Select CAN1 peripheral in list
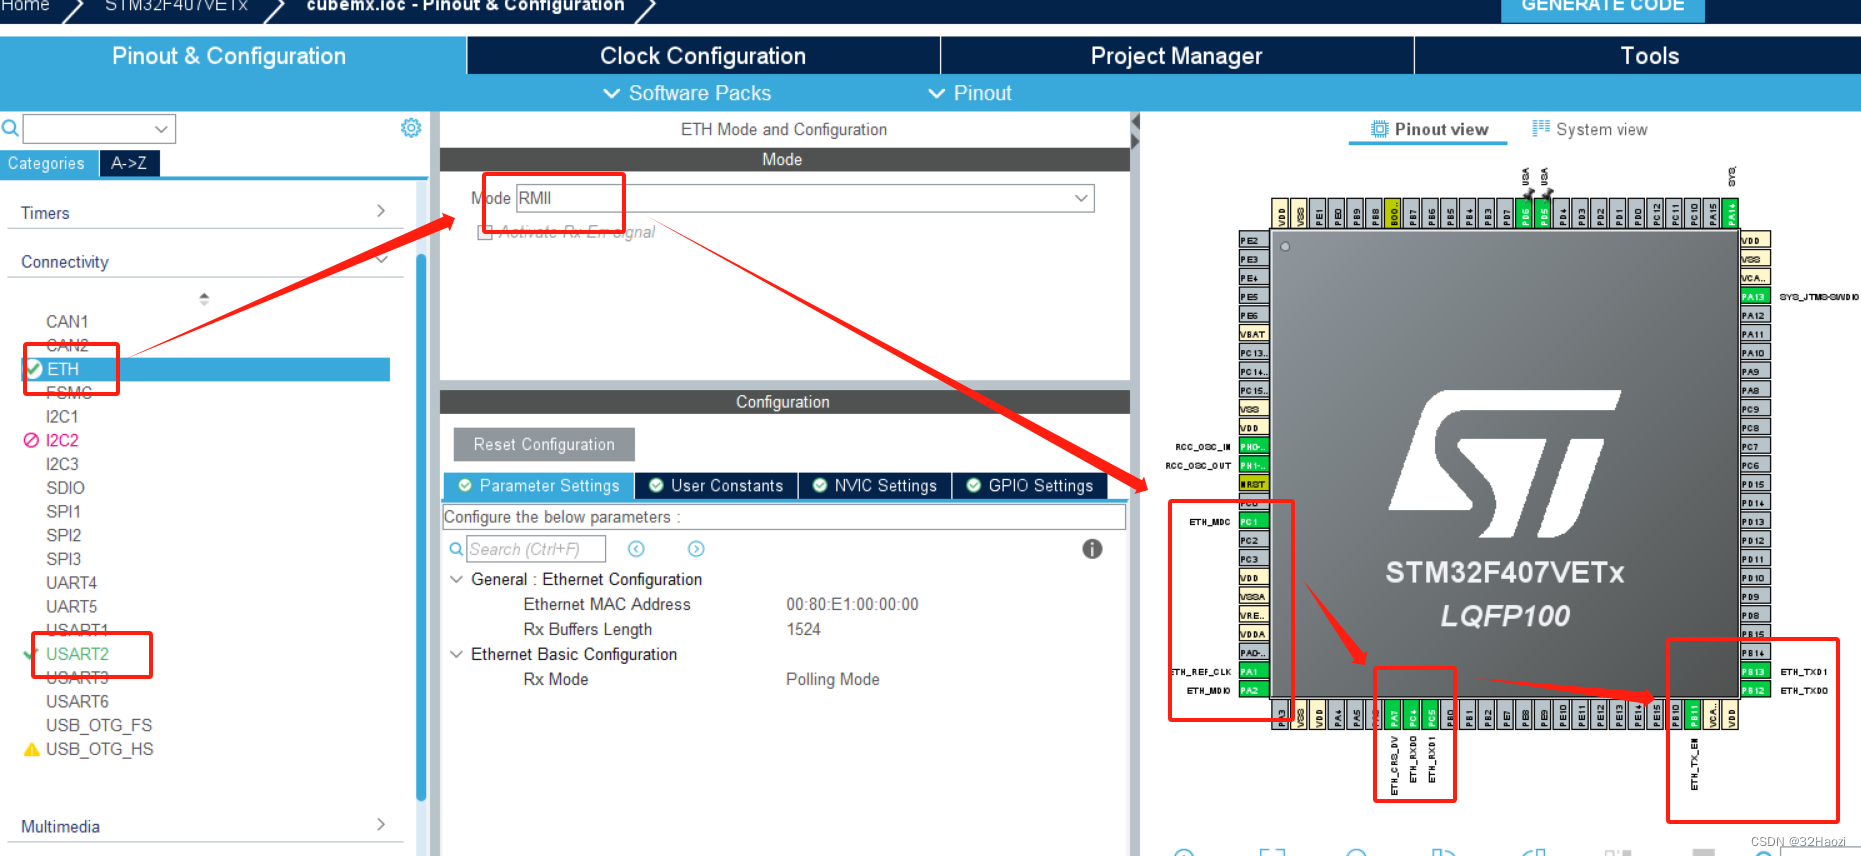Image resolution: width=1861 pixels, height=856 pixels. pyautogui.click(x=67, y=321)
